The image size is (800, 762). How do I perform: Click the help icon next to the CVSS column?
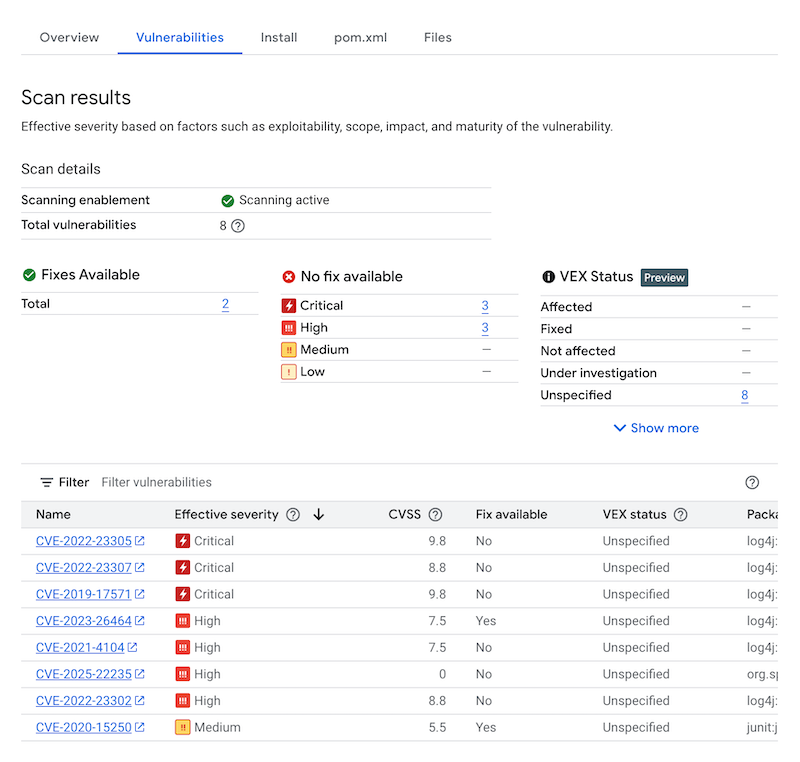pyautogui.click(x=435, y=514)
